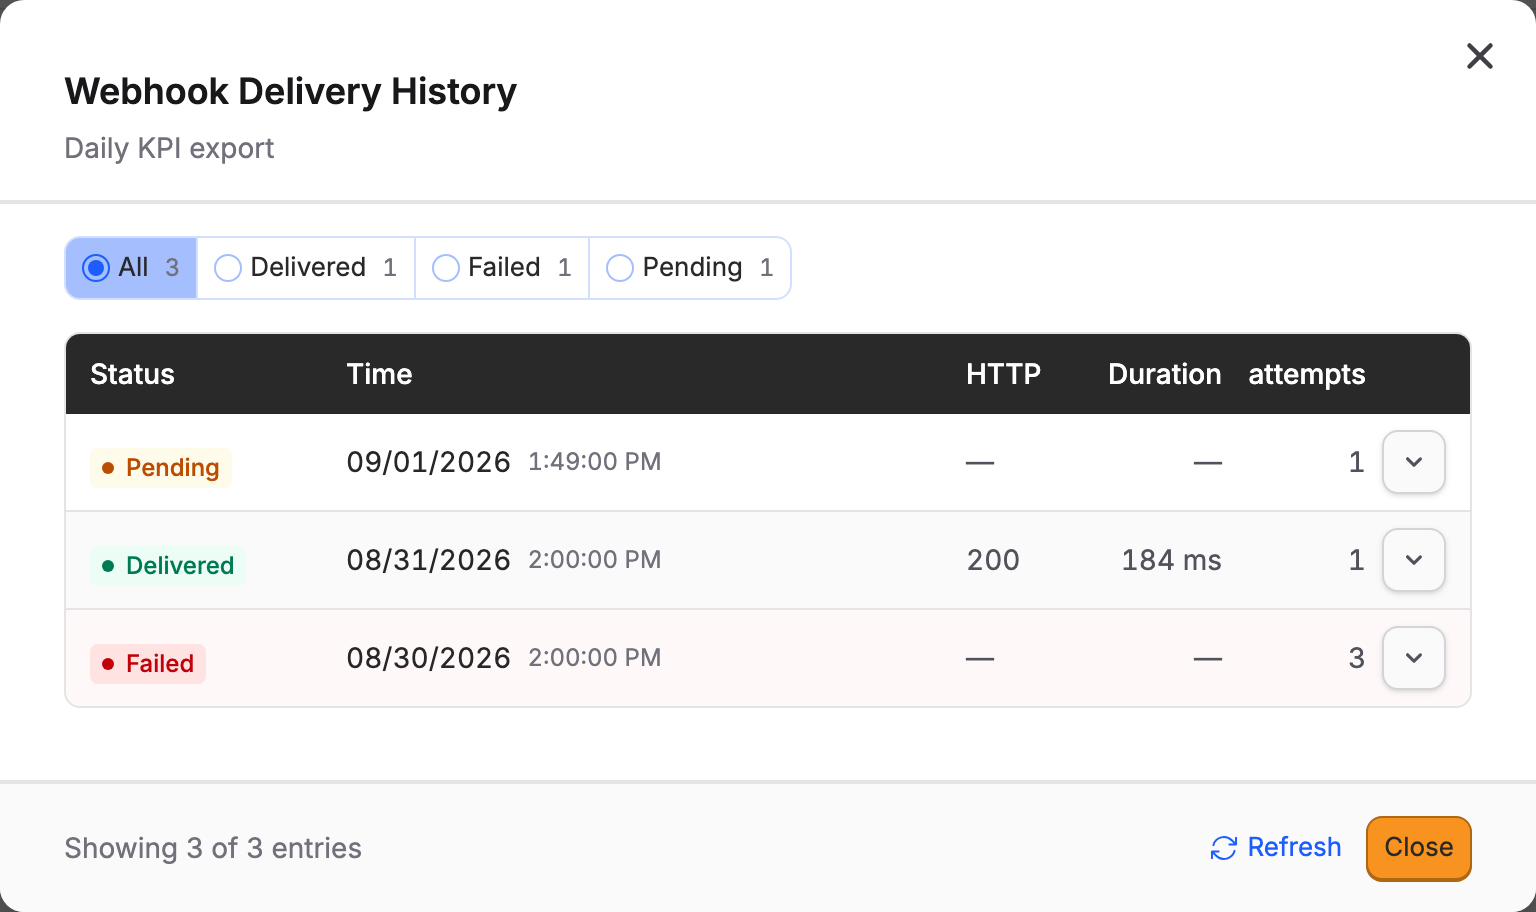Click the Failed status badge
Screen dimensions: 1536x912
(148, 664)
